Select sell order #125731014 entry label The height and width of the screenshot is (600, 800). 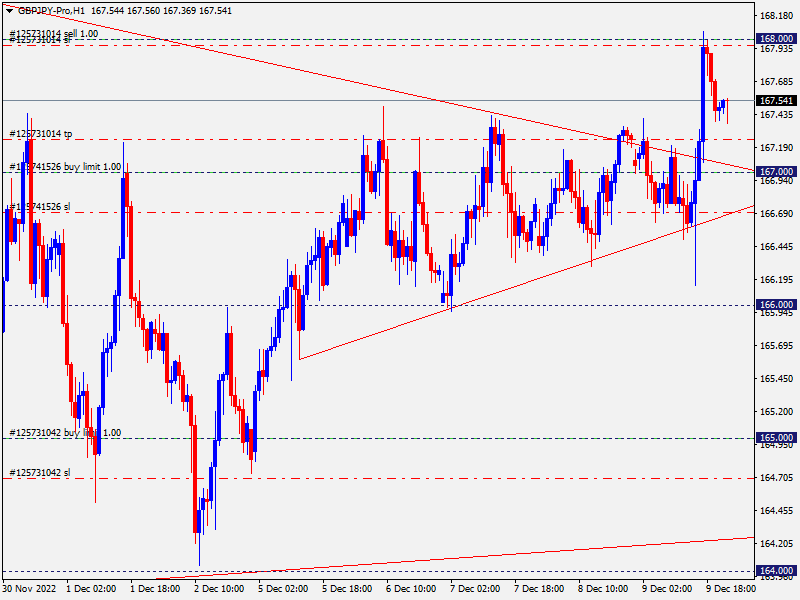click(54, 34)
